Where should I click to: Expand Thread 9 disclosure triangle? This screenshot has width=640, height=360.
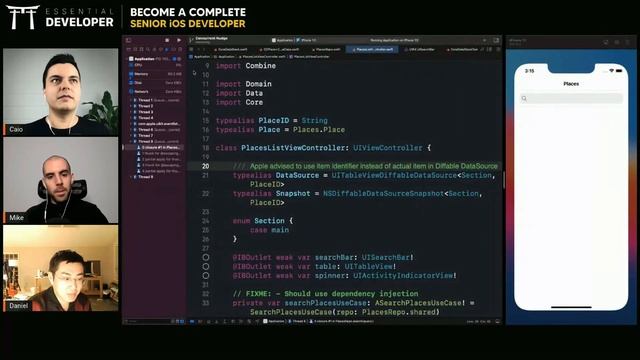point(131,177)
